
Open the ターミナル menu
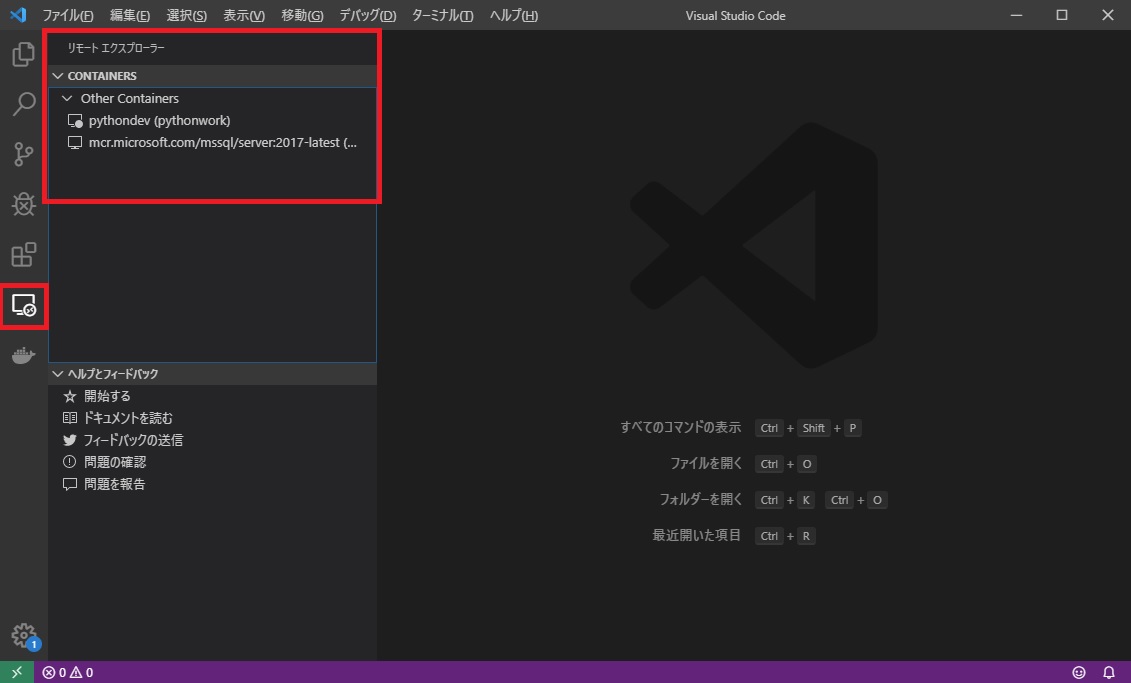click(442, 15)
